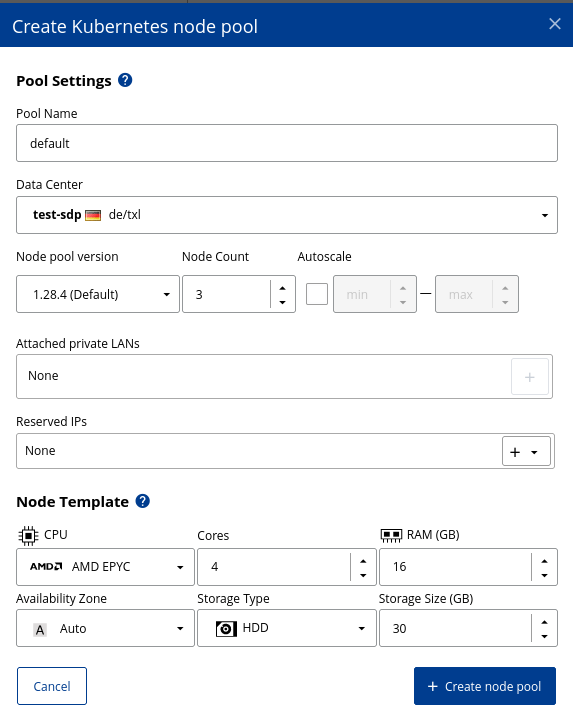Click the CPU chip icon
Screen dimensions: 573x724
point(28,535)
